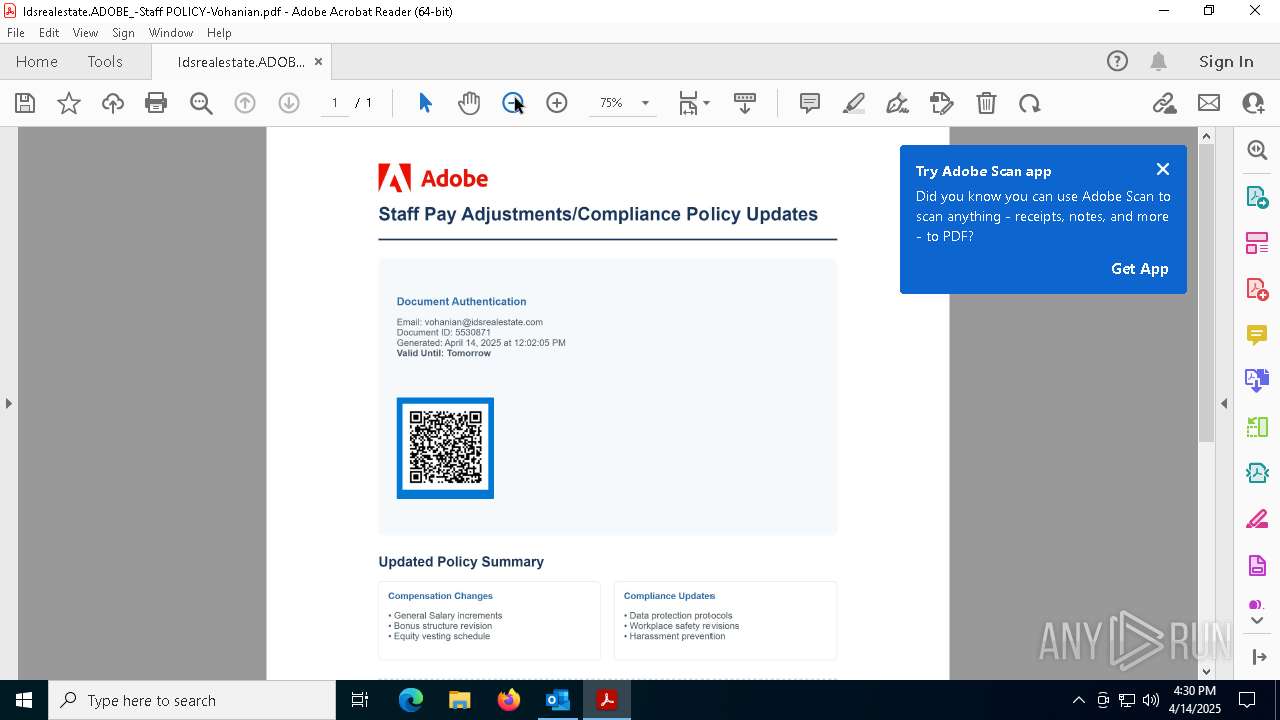Open yellow Comment tool in right pane

click(1257, 335)
